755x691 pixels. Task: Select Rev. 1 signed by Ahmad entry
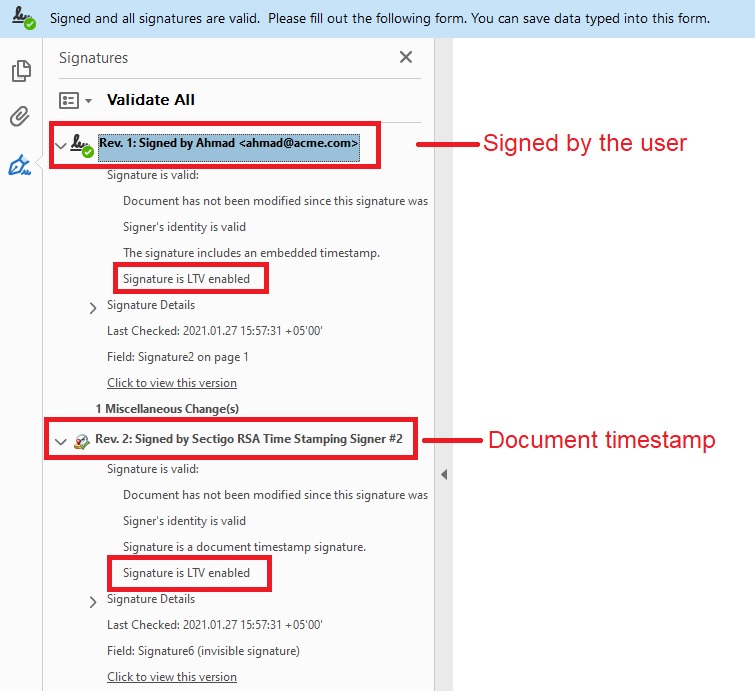pyautogui.click(x=228, y=144)
